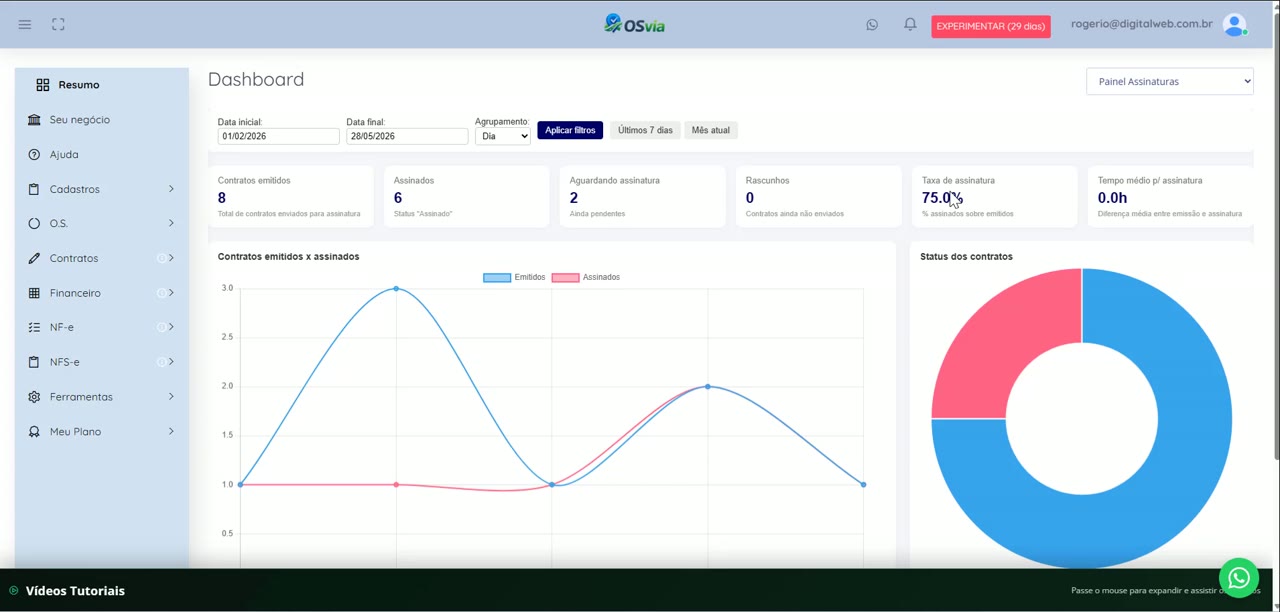1280x612 pixels.
Task: Click the user avatar icon
Action: pyautogui.click(x=1235, y=25)
